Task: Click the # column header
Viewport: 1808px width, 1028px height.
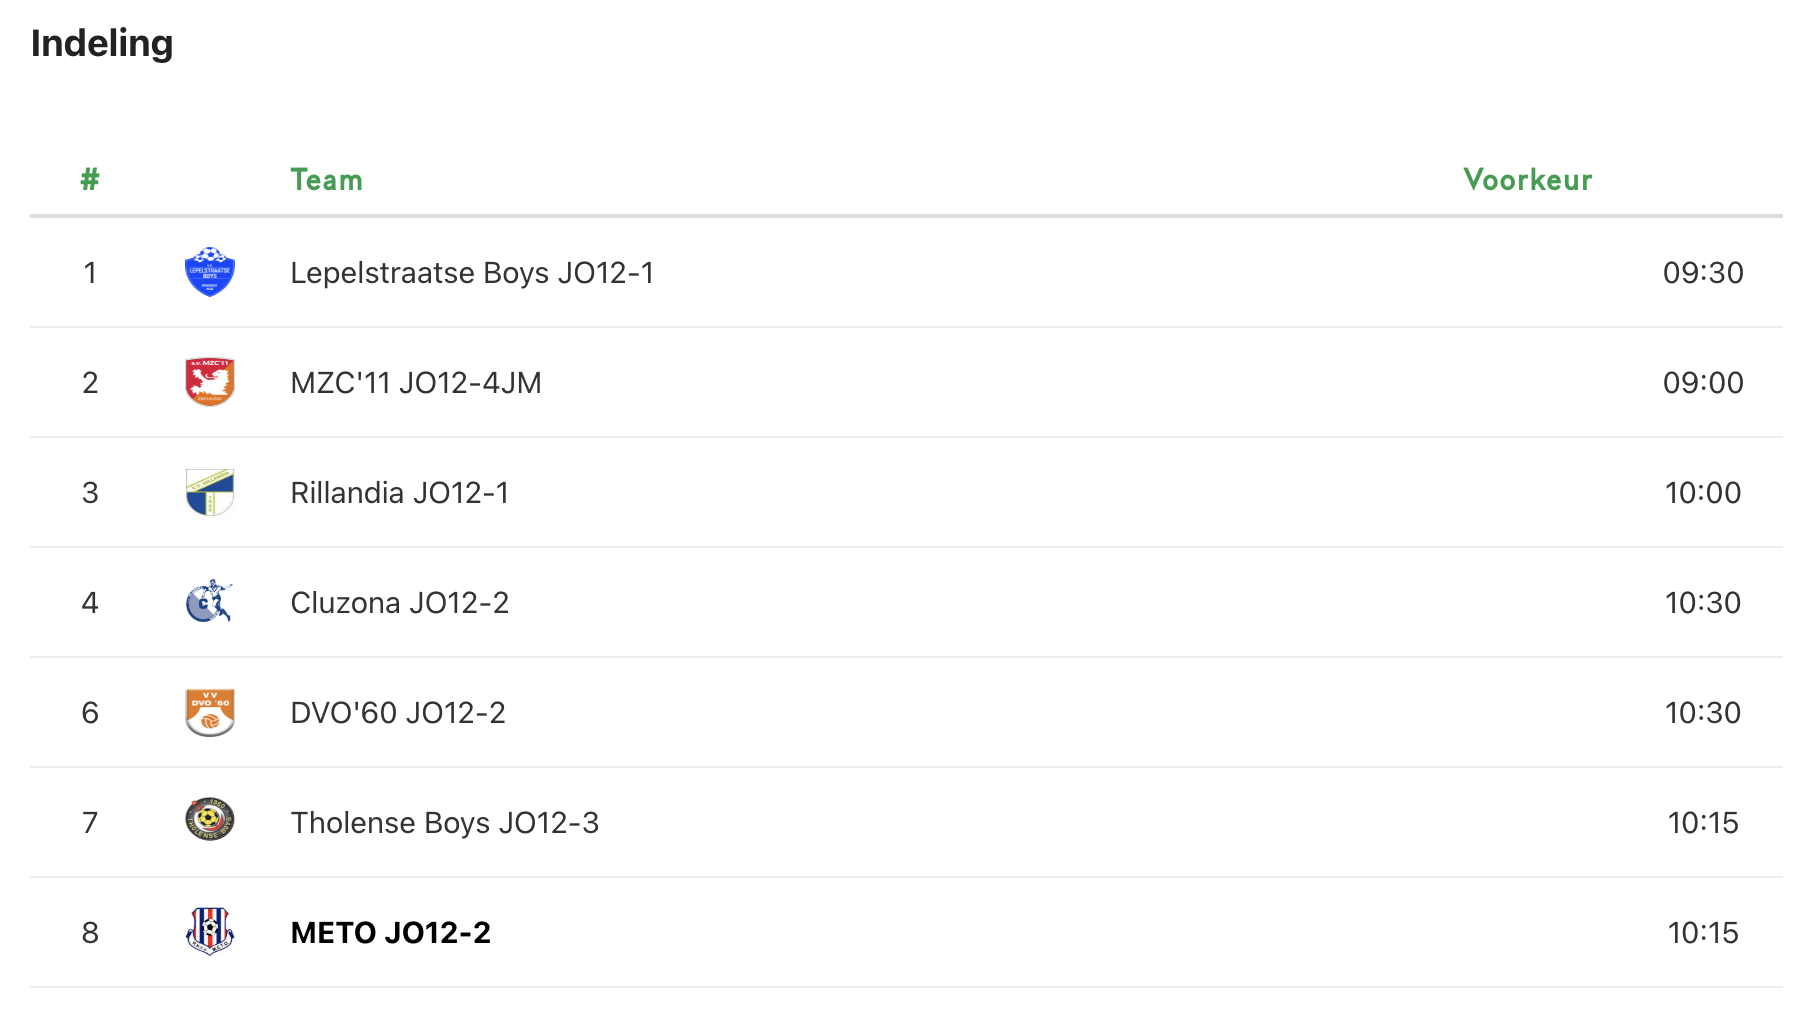Action: pyautogui.click(x=90, y=180)
